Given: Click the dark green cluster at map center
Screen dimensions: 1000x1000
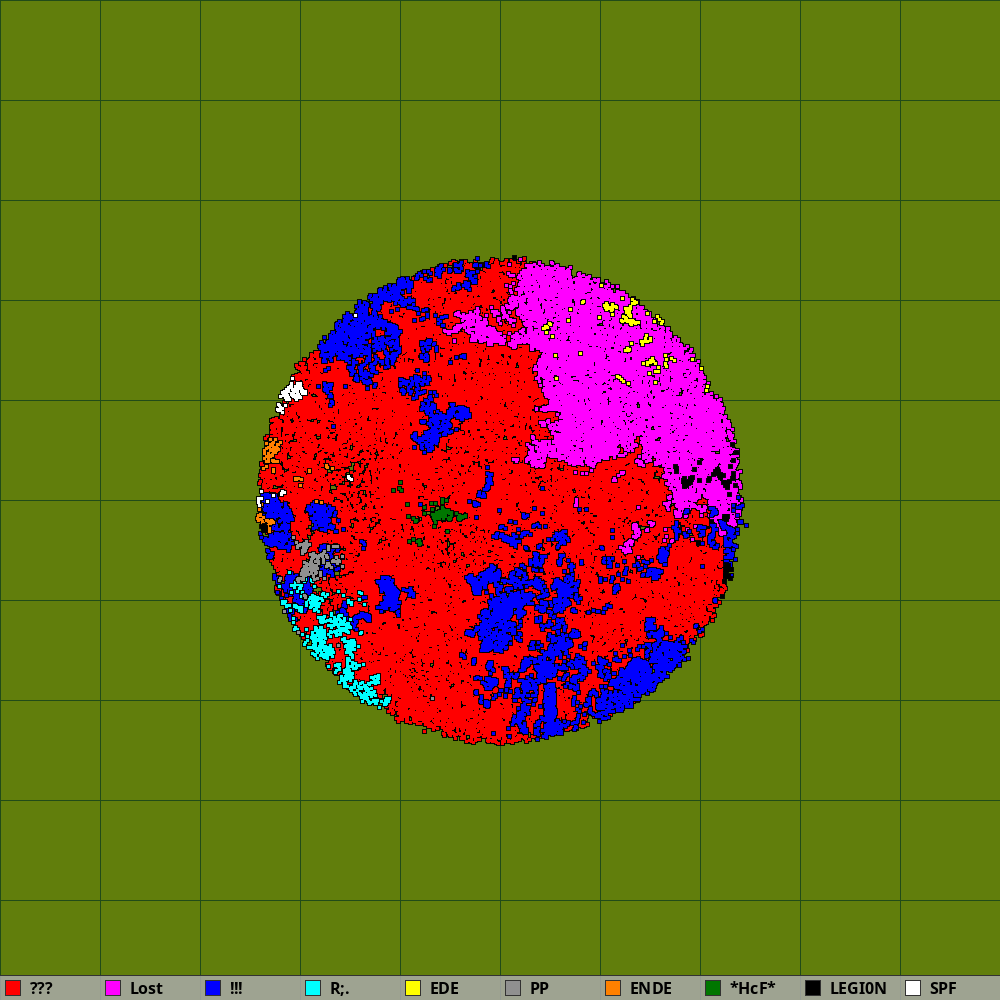Looking at the screenshot, I should [x=441, y=513].
